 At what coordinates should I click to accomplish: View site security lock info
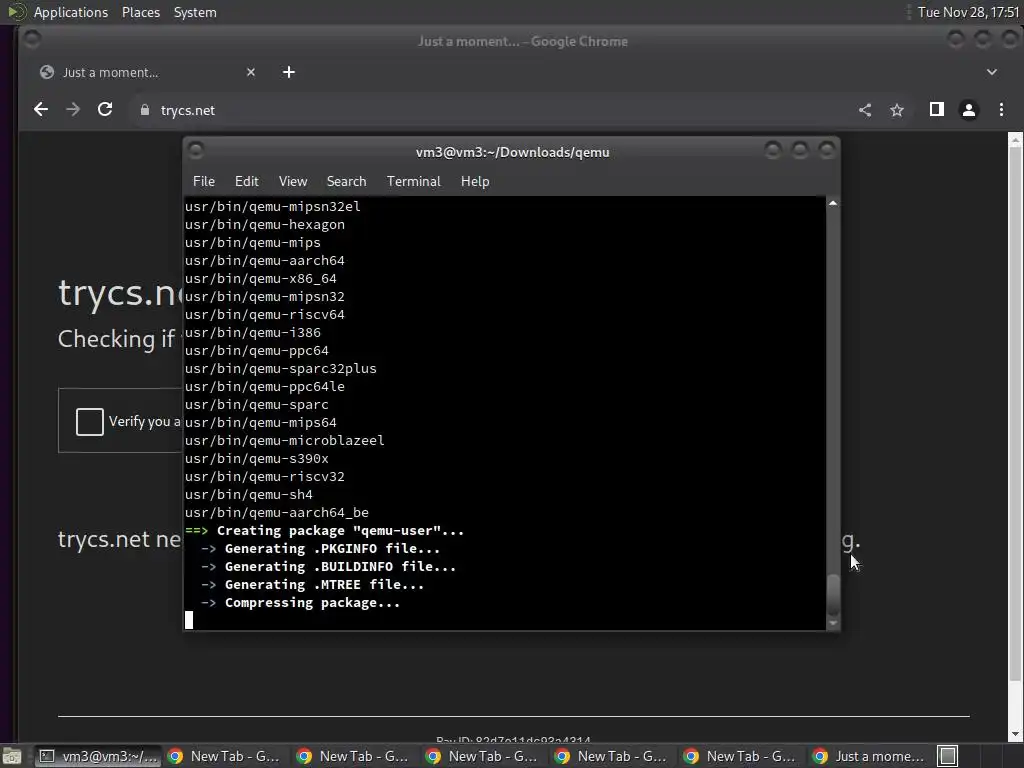click(x=145, y=110)
